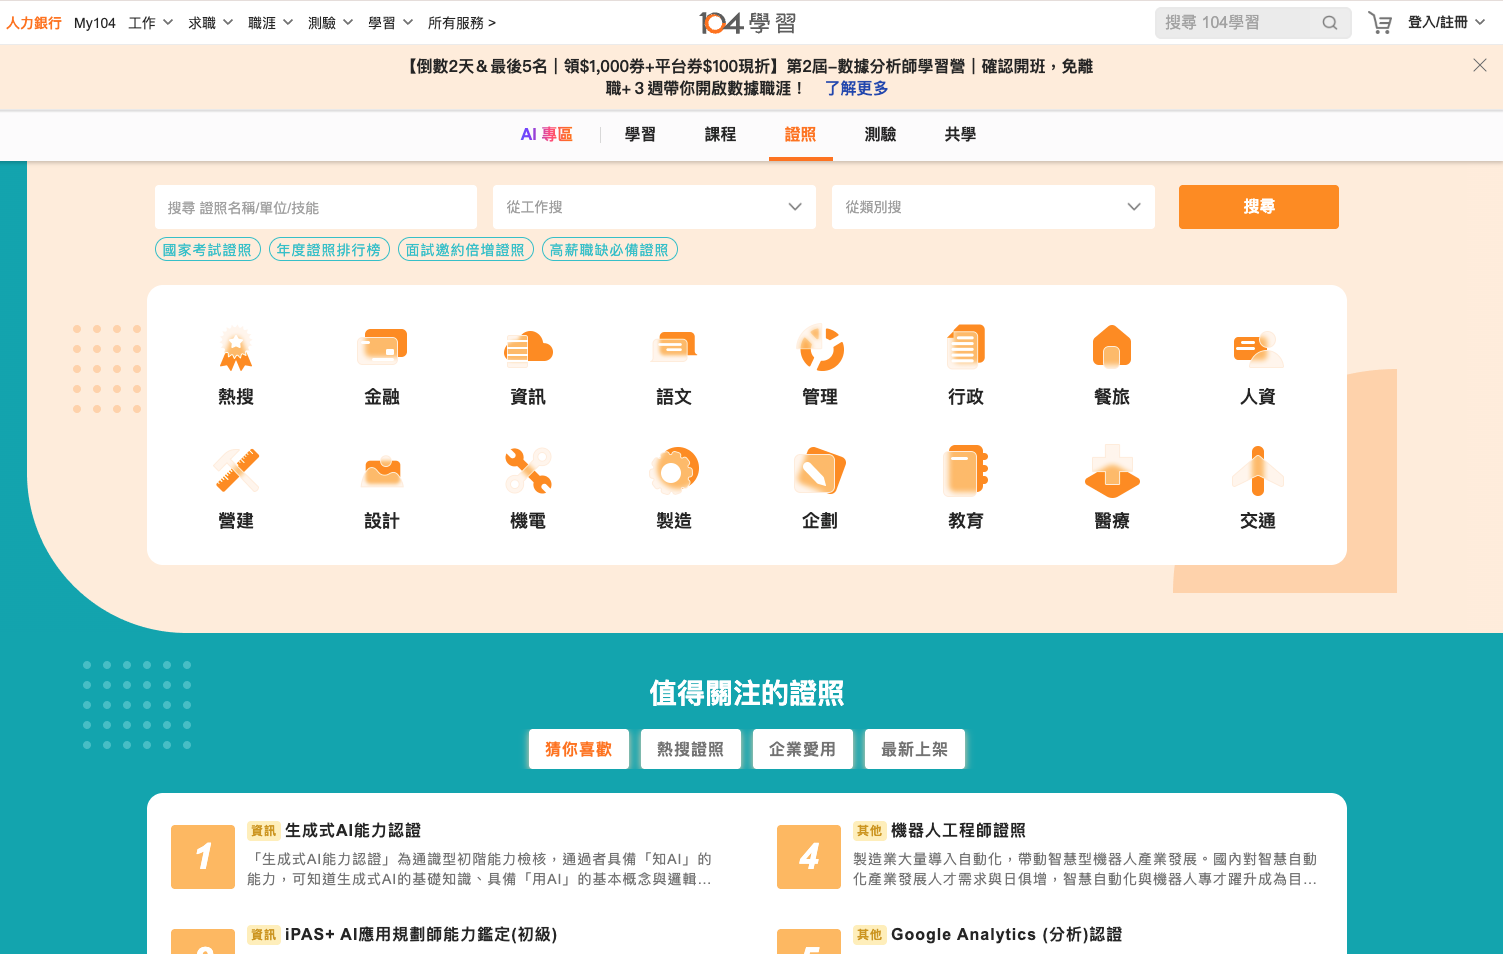Dismiss the promotional banner with the X
This screenshot has width=1503, height=954.
click(x=1480, y=65)
